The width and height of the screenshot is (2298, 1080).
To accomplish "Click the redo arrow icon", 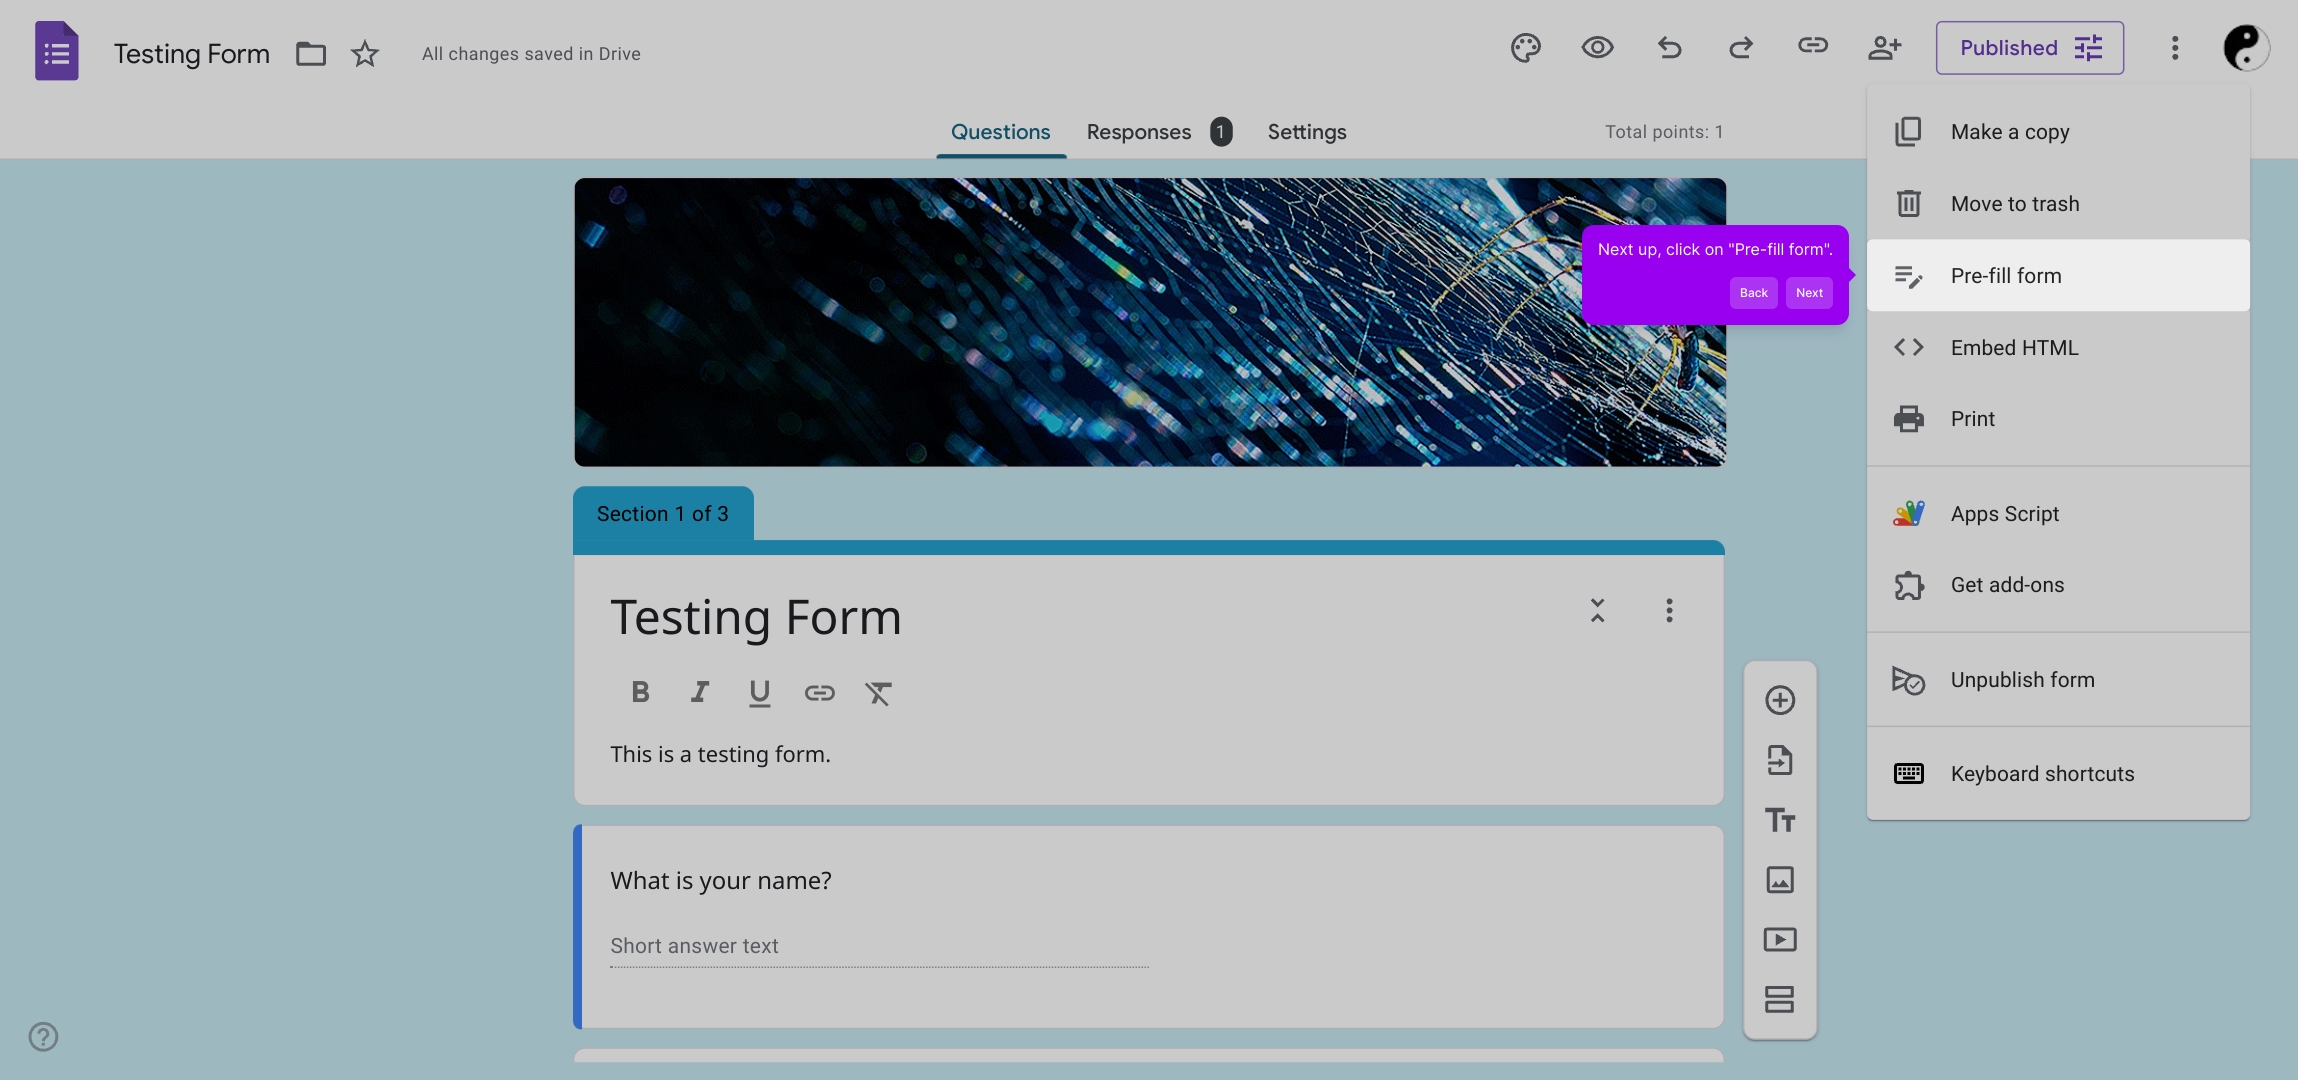I will coord(1741,48).
